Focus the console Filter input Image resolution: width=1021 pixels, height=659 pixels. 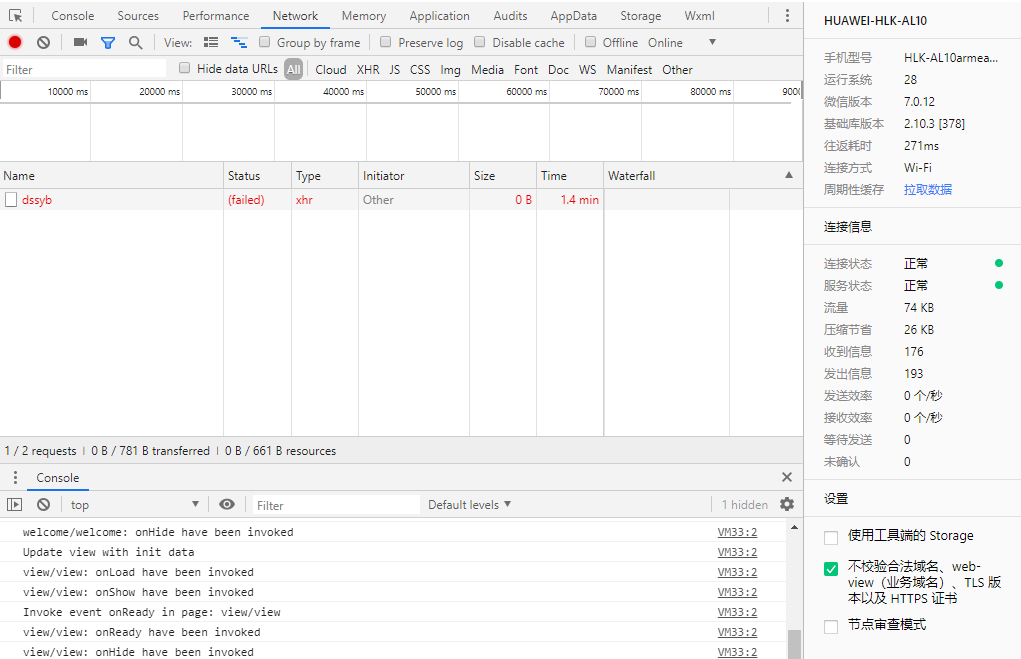point(336,505)
